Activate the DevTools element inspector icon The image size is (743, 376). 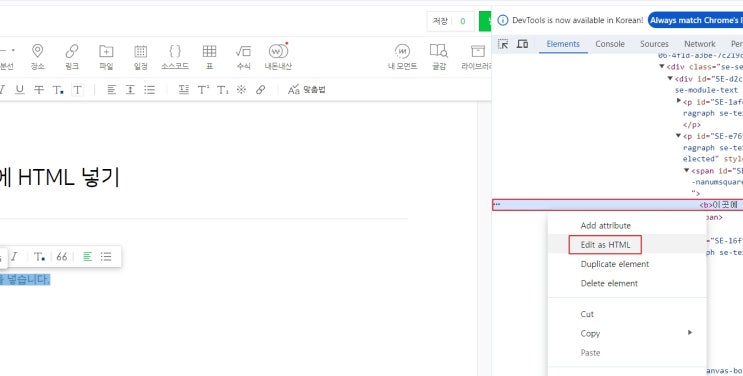coord(503,44)
